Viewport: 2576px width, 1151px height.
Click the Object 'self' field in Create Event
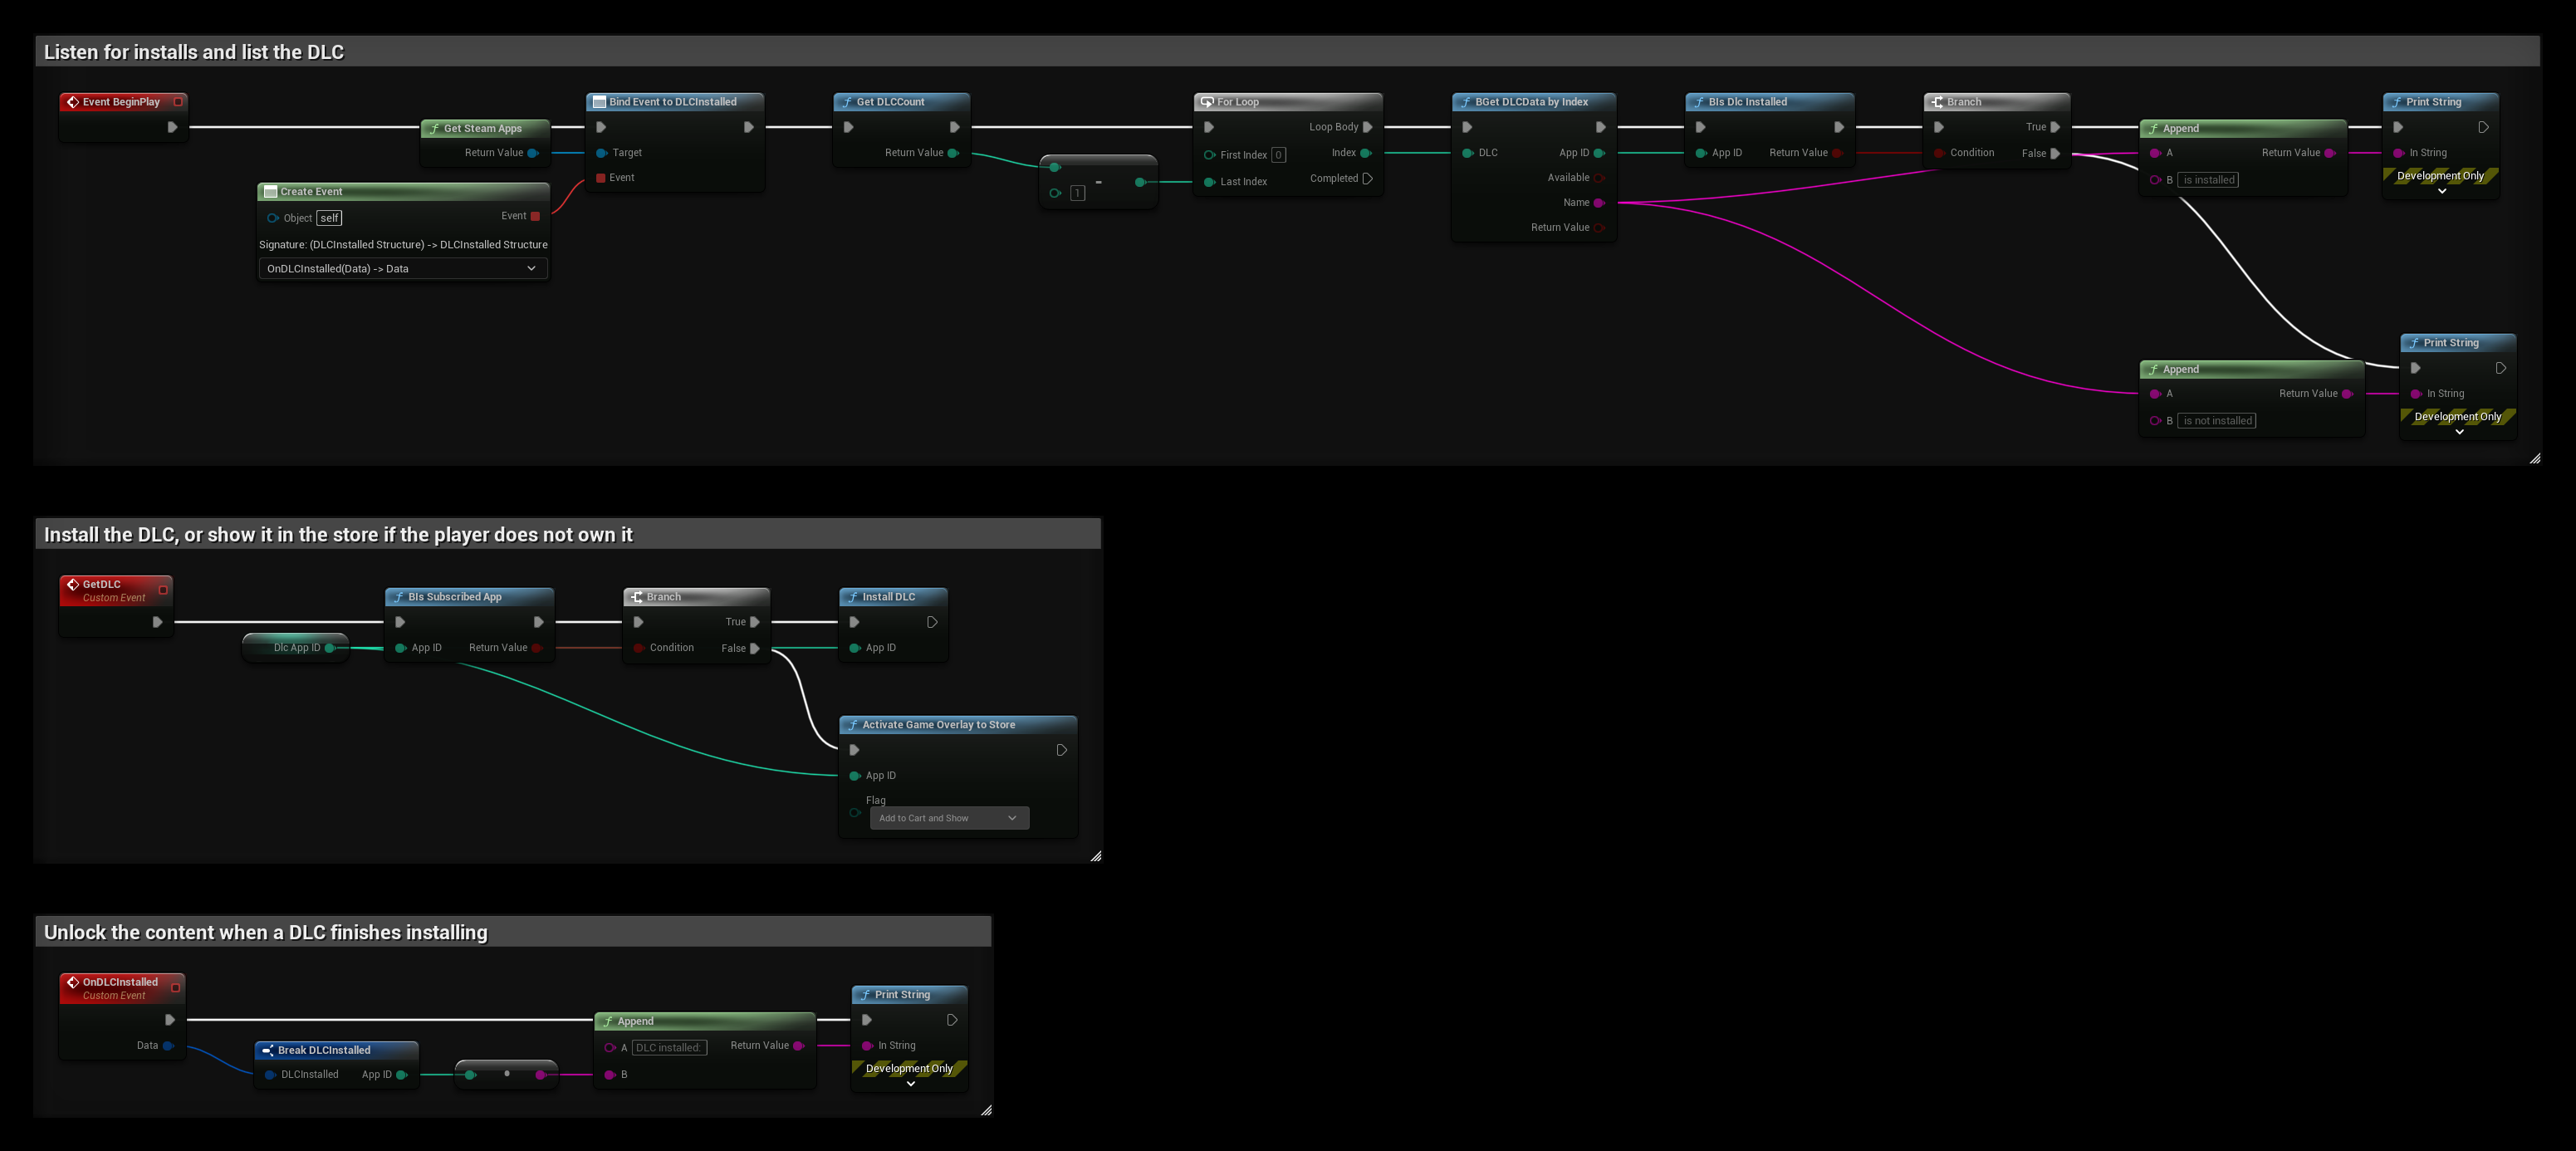[x=329, y=218]
